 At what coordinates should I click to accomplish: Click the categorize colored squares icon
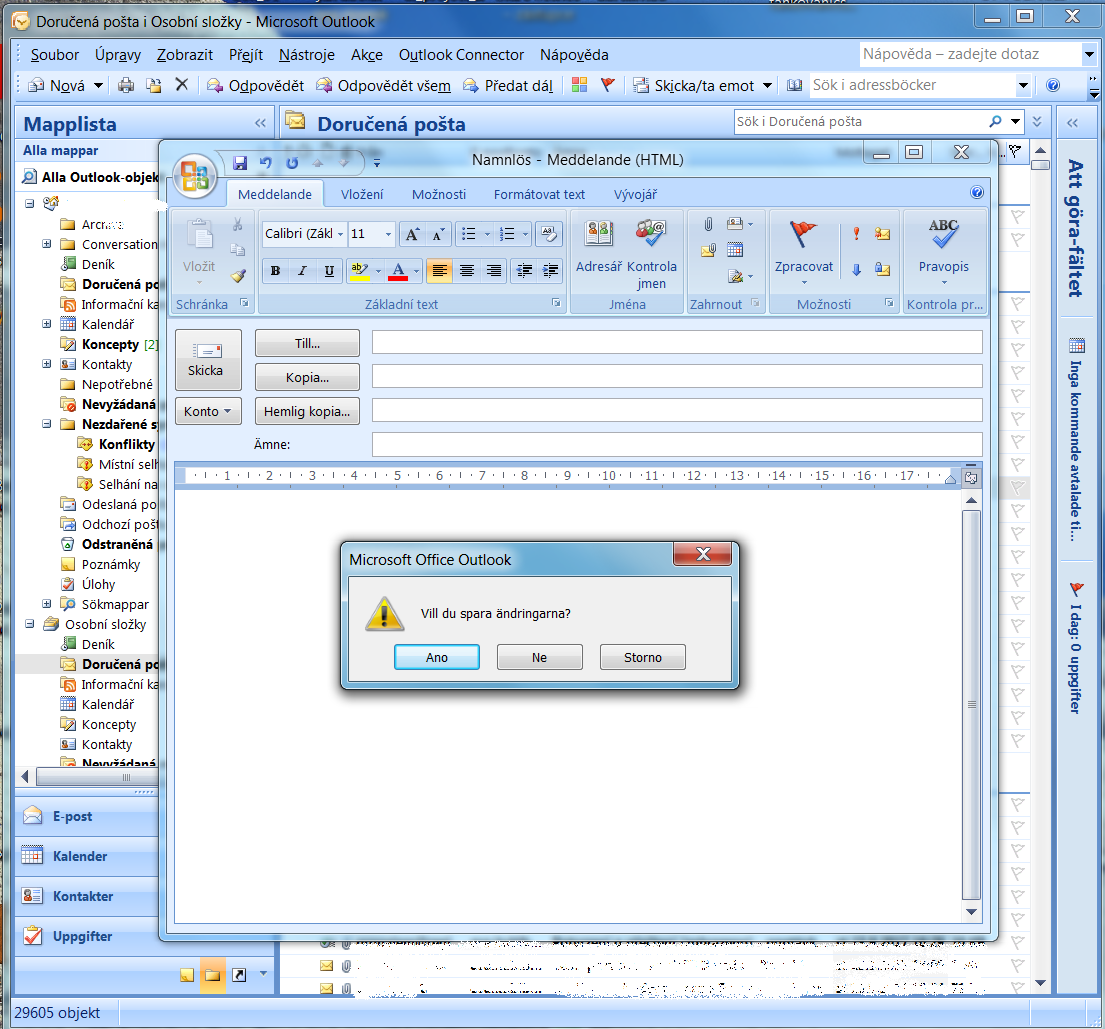pyautogui.click(x=579, y=85)
